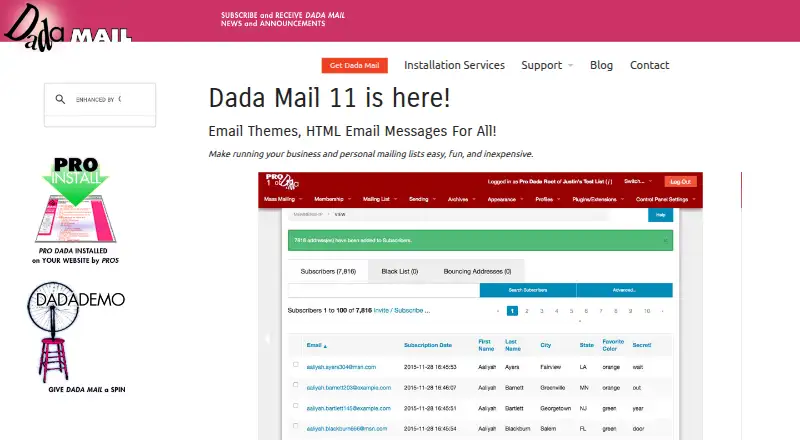Open the Give Dada Mail a Spin link

click(87, 389)
